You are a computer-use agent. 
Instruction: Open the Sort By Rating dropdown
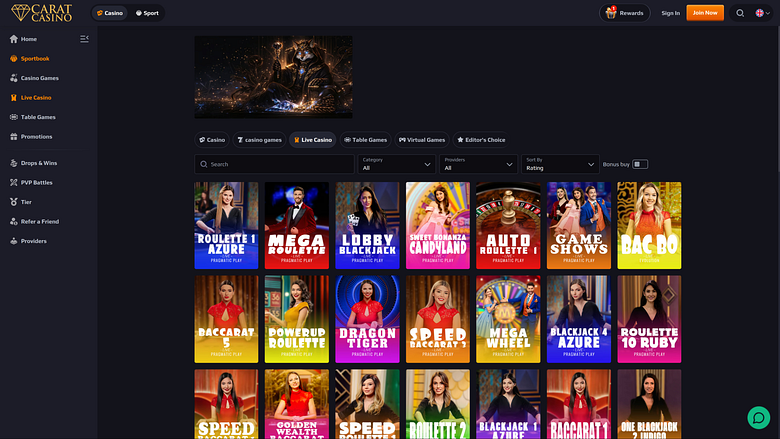point(560,164)
